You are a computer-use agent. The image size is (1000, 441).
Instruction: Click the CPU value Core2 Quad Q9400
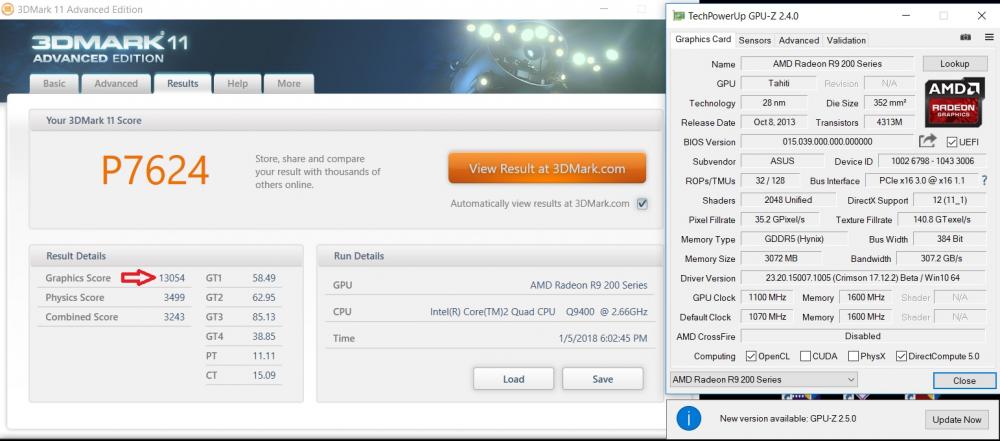539,311
